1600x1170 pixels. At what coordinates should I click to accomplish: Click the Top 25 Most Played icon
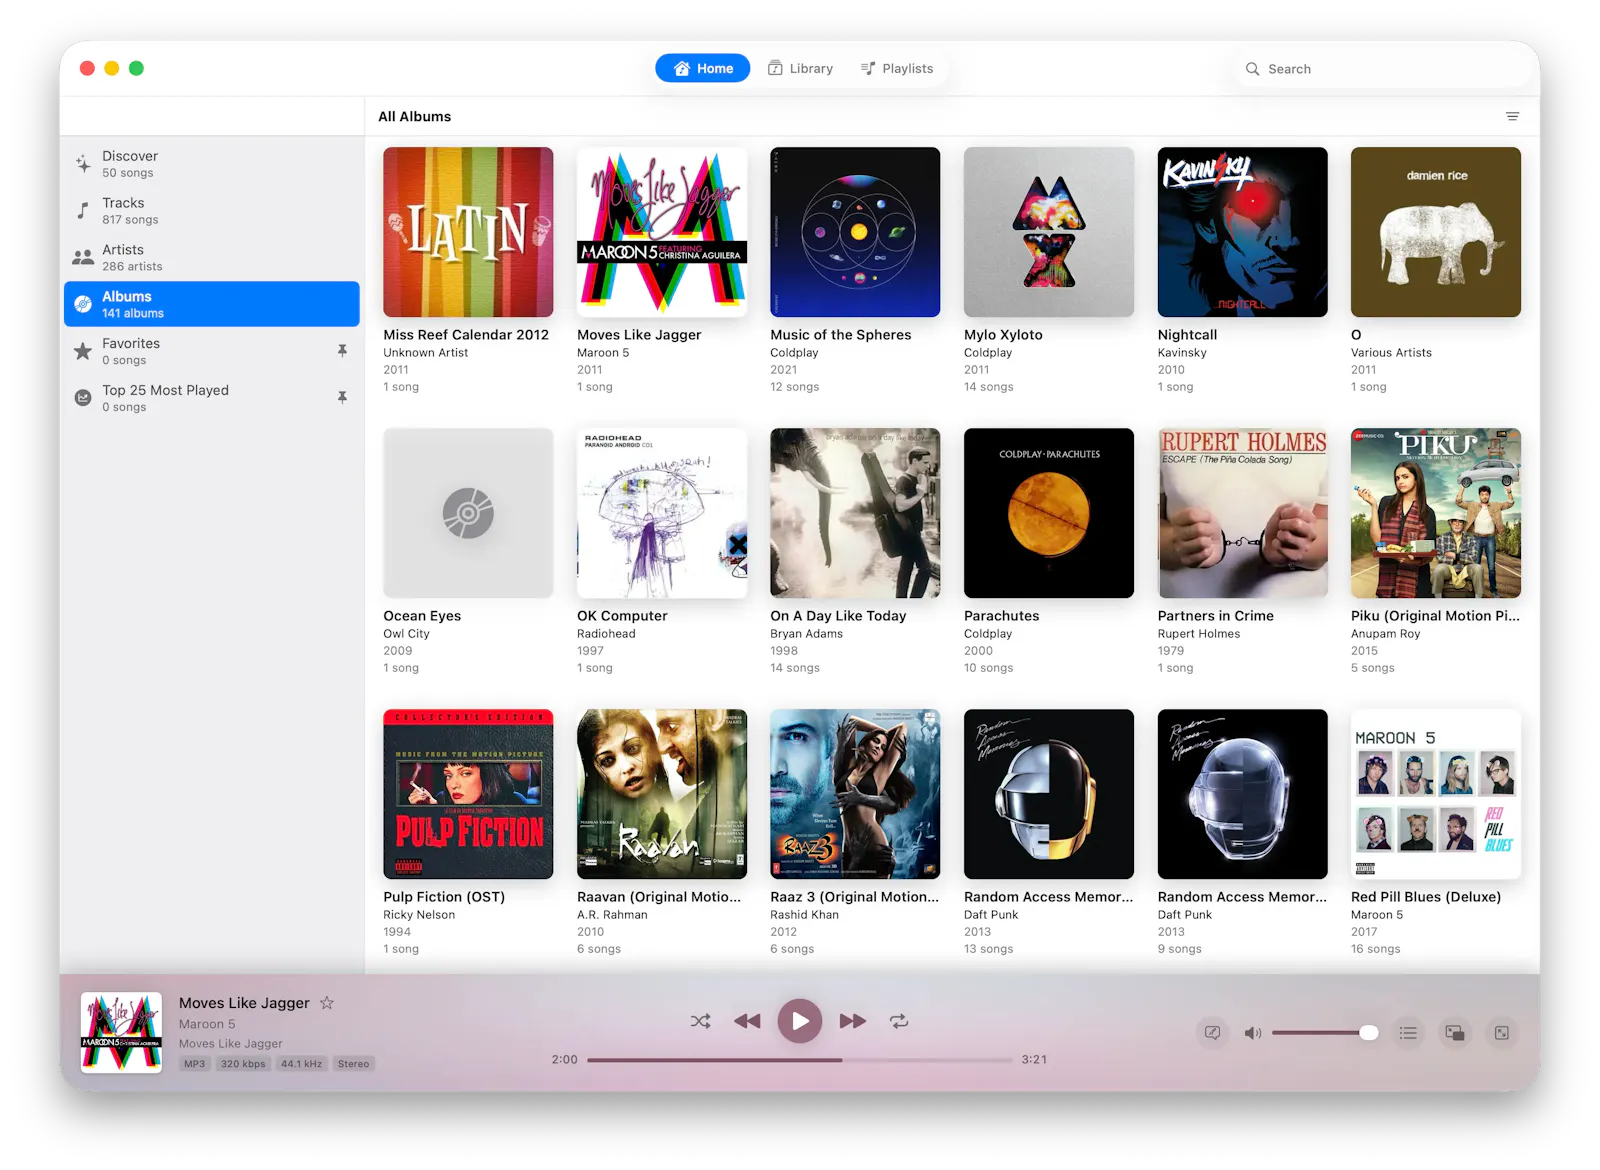pyautogui.click(x=83, y=398)
